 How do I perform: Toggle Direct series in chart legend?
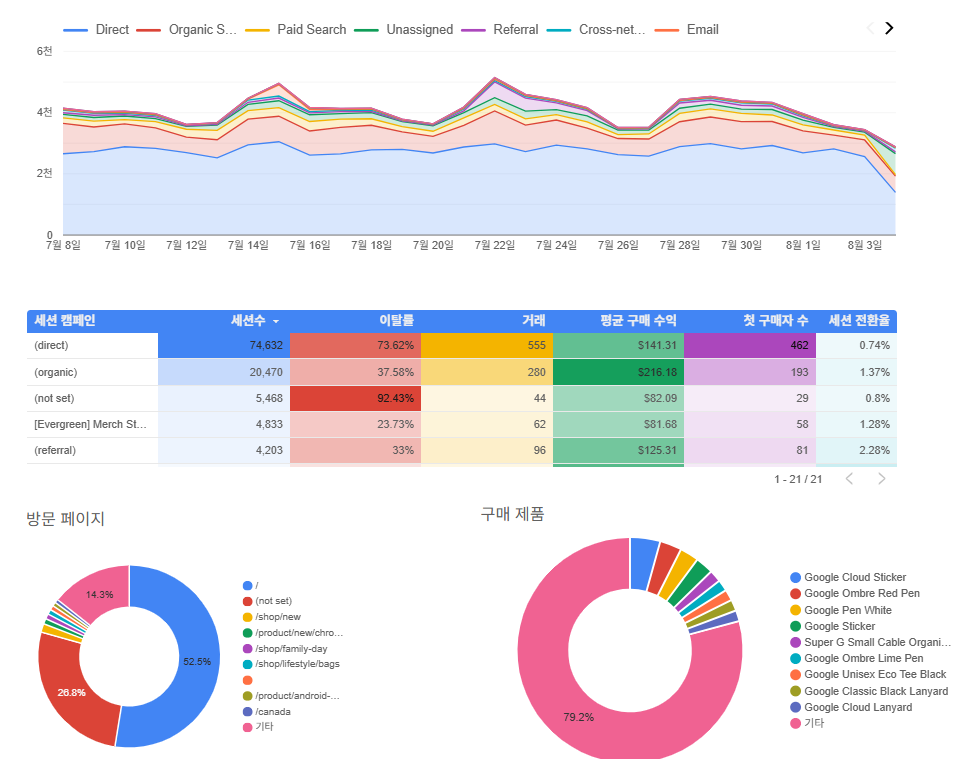96,29
